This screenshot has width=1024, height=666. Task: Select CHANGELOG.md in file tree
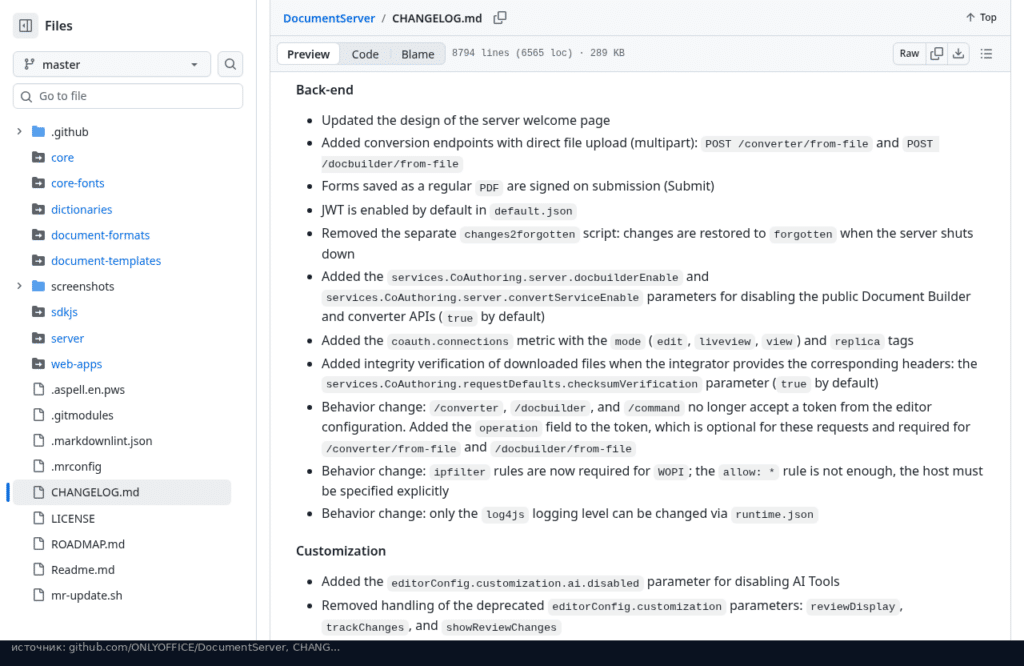[x=121, y=492]
